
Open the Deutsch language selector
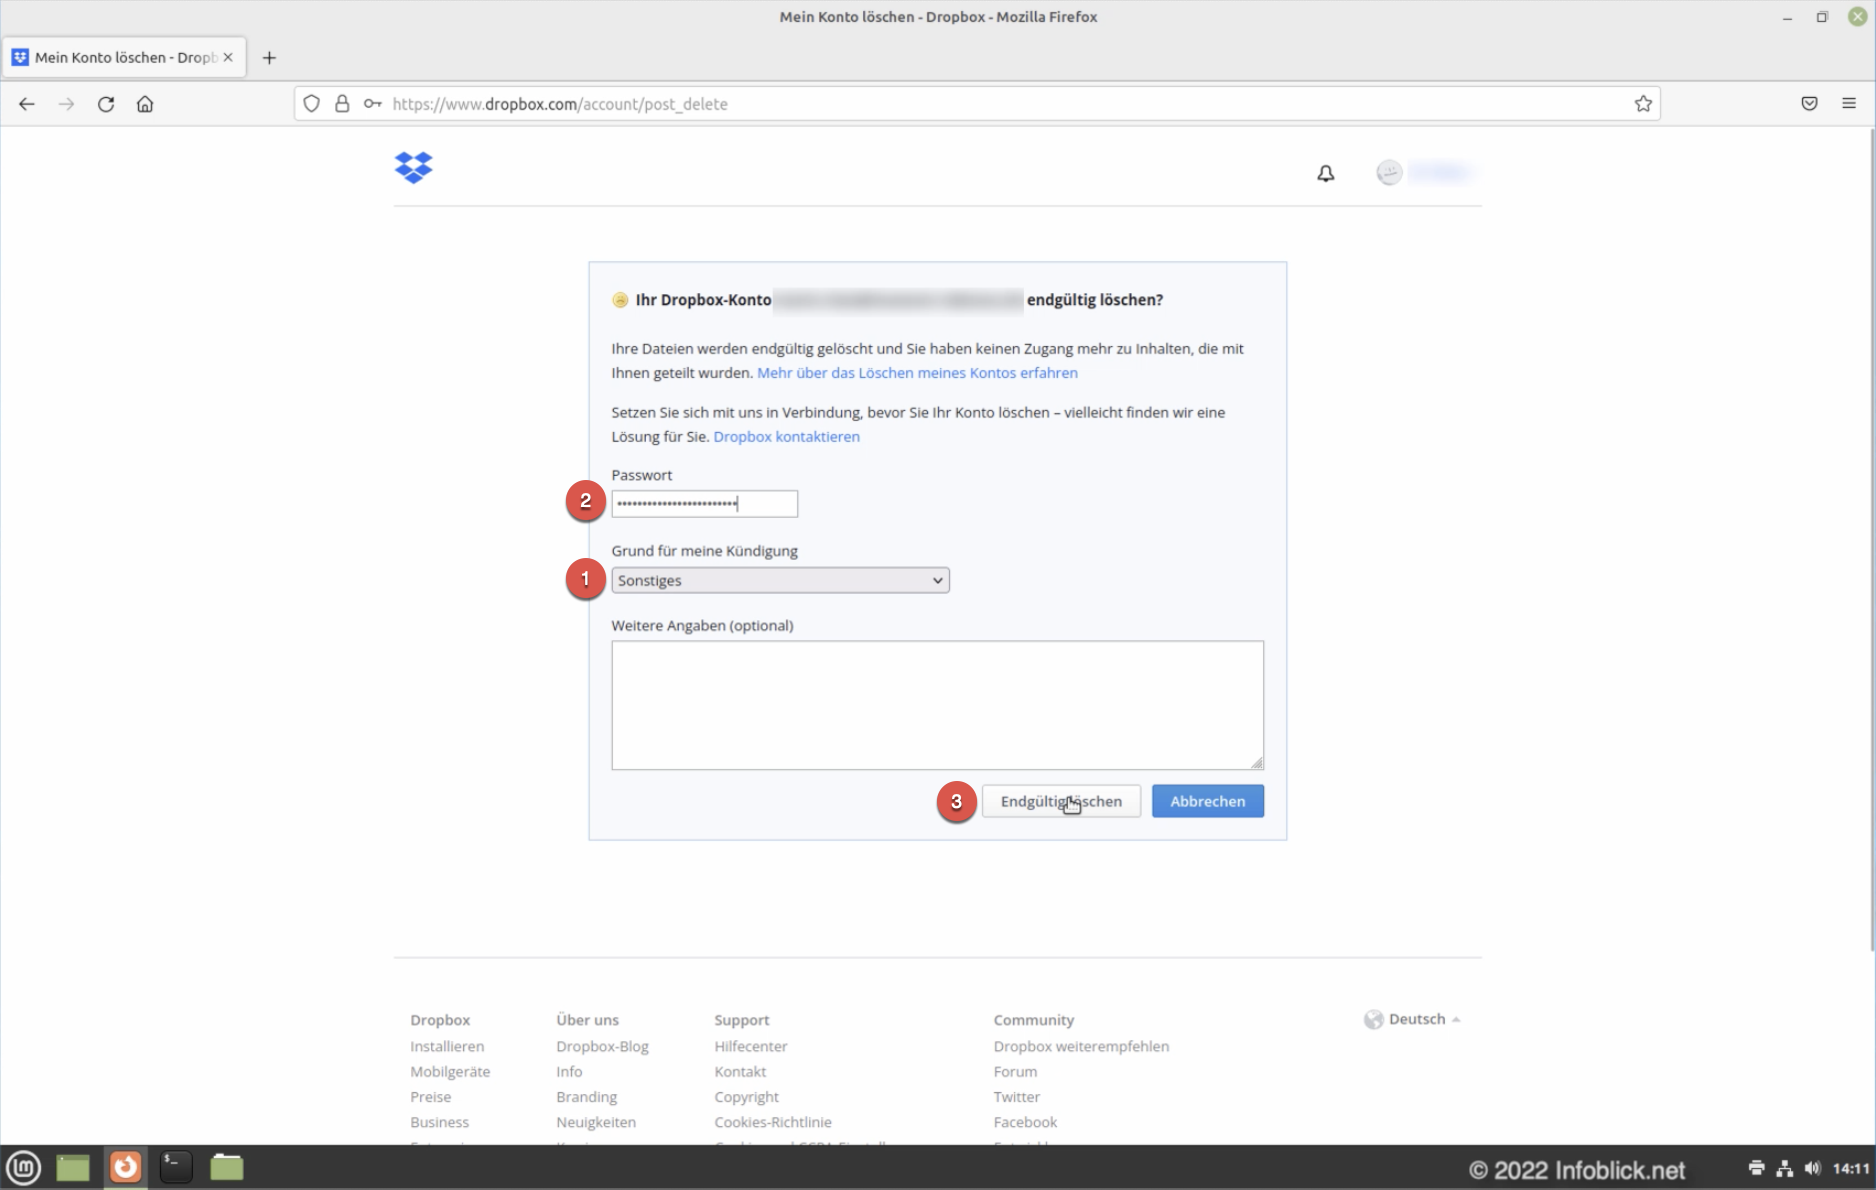1412,1019
